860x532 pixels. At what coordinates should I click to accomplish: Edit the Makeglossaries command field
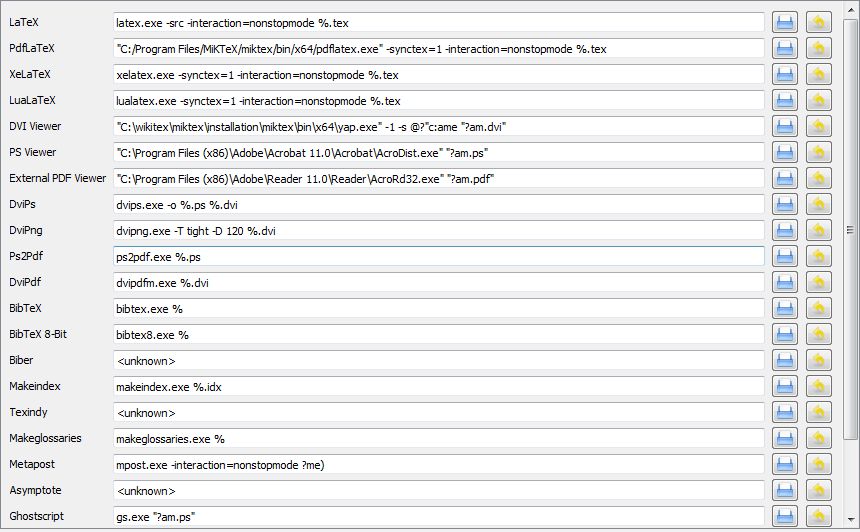click(439, 438)
